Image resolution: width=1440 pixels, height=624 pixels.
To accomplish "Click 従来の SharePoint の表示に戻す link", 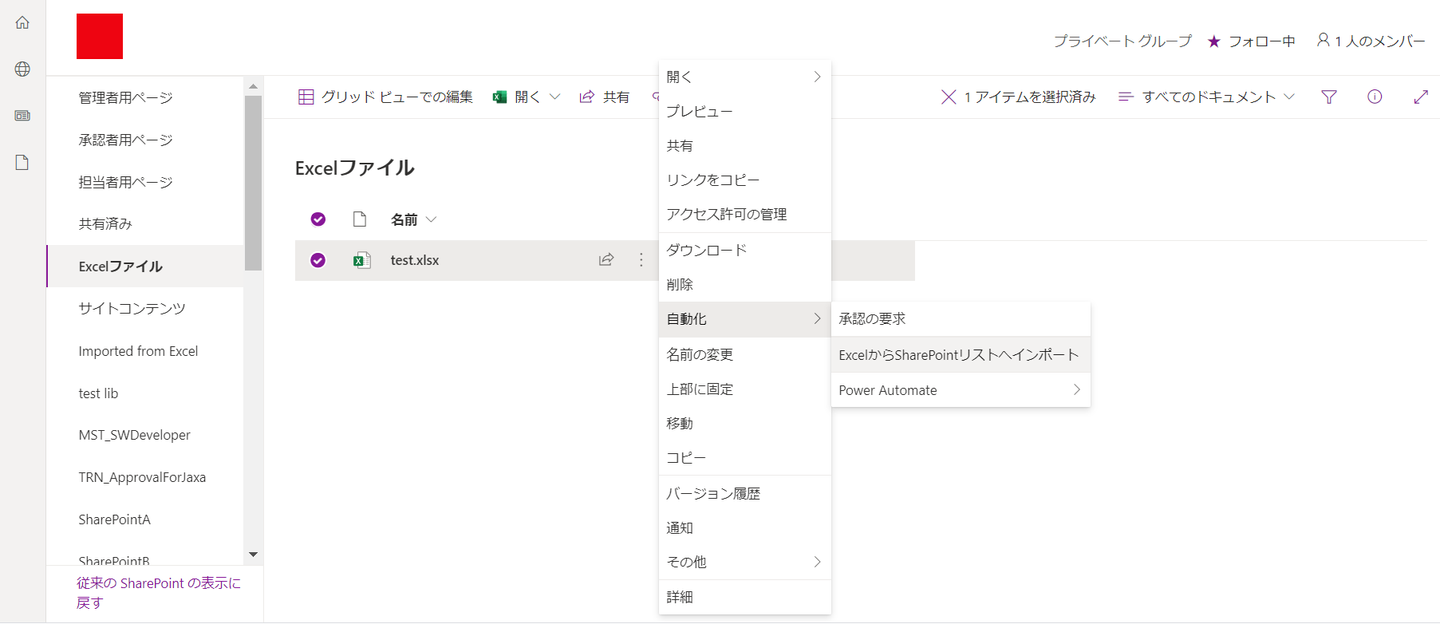I will coord(158,592).
